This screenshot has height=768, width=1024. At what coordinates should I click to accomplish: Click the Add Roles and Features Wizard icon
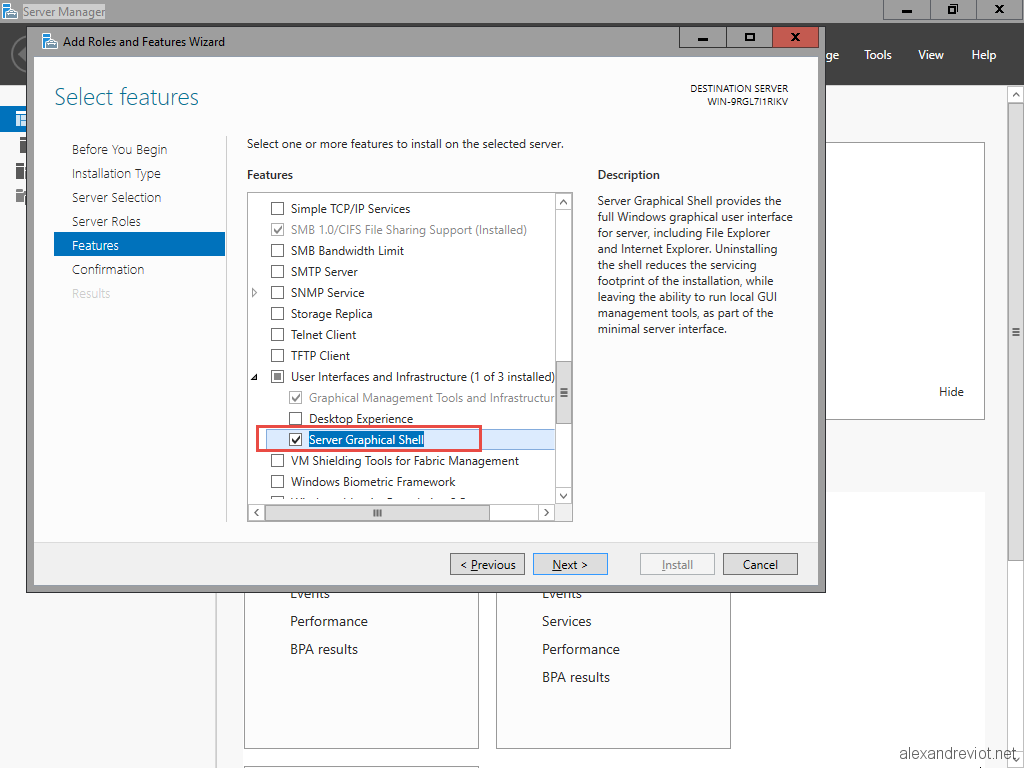(50, 41)
